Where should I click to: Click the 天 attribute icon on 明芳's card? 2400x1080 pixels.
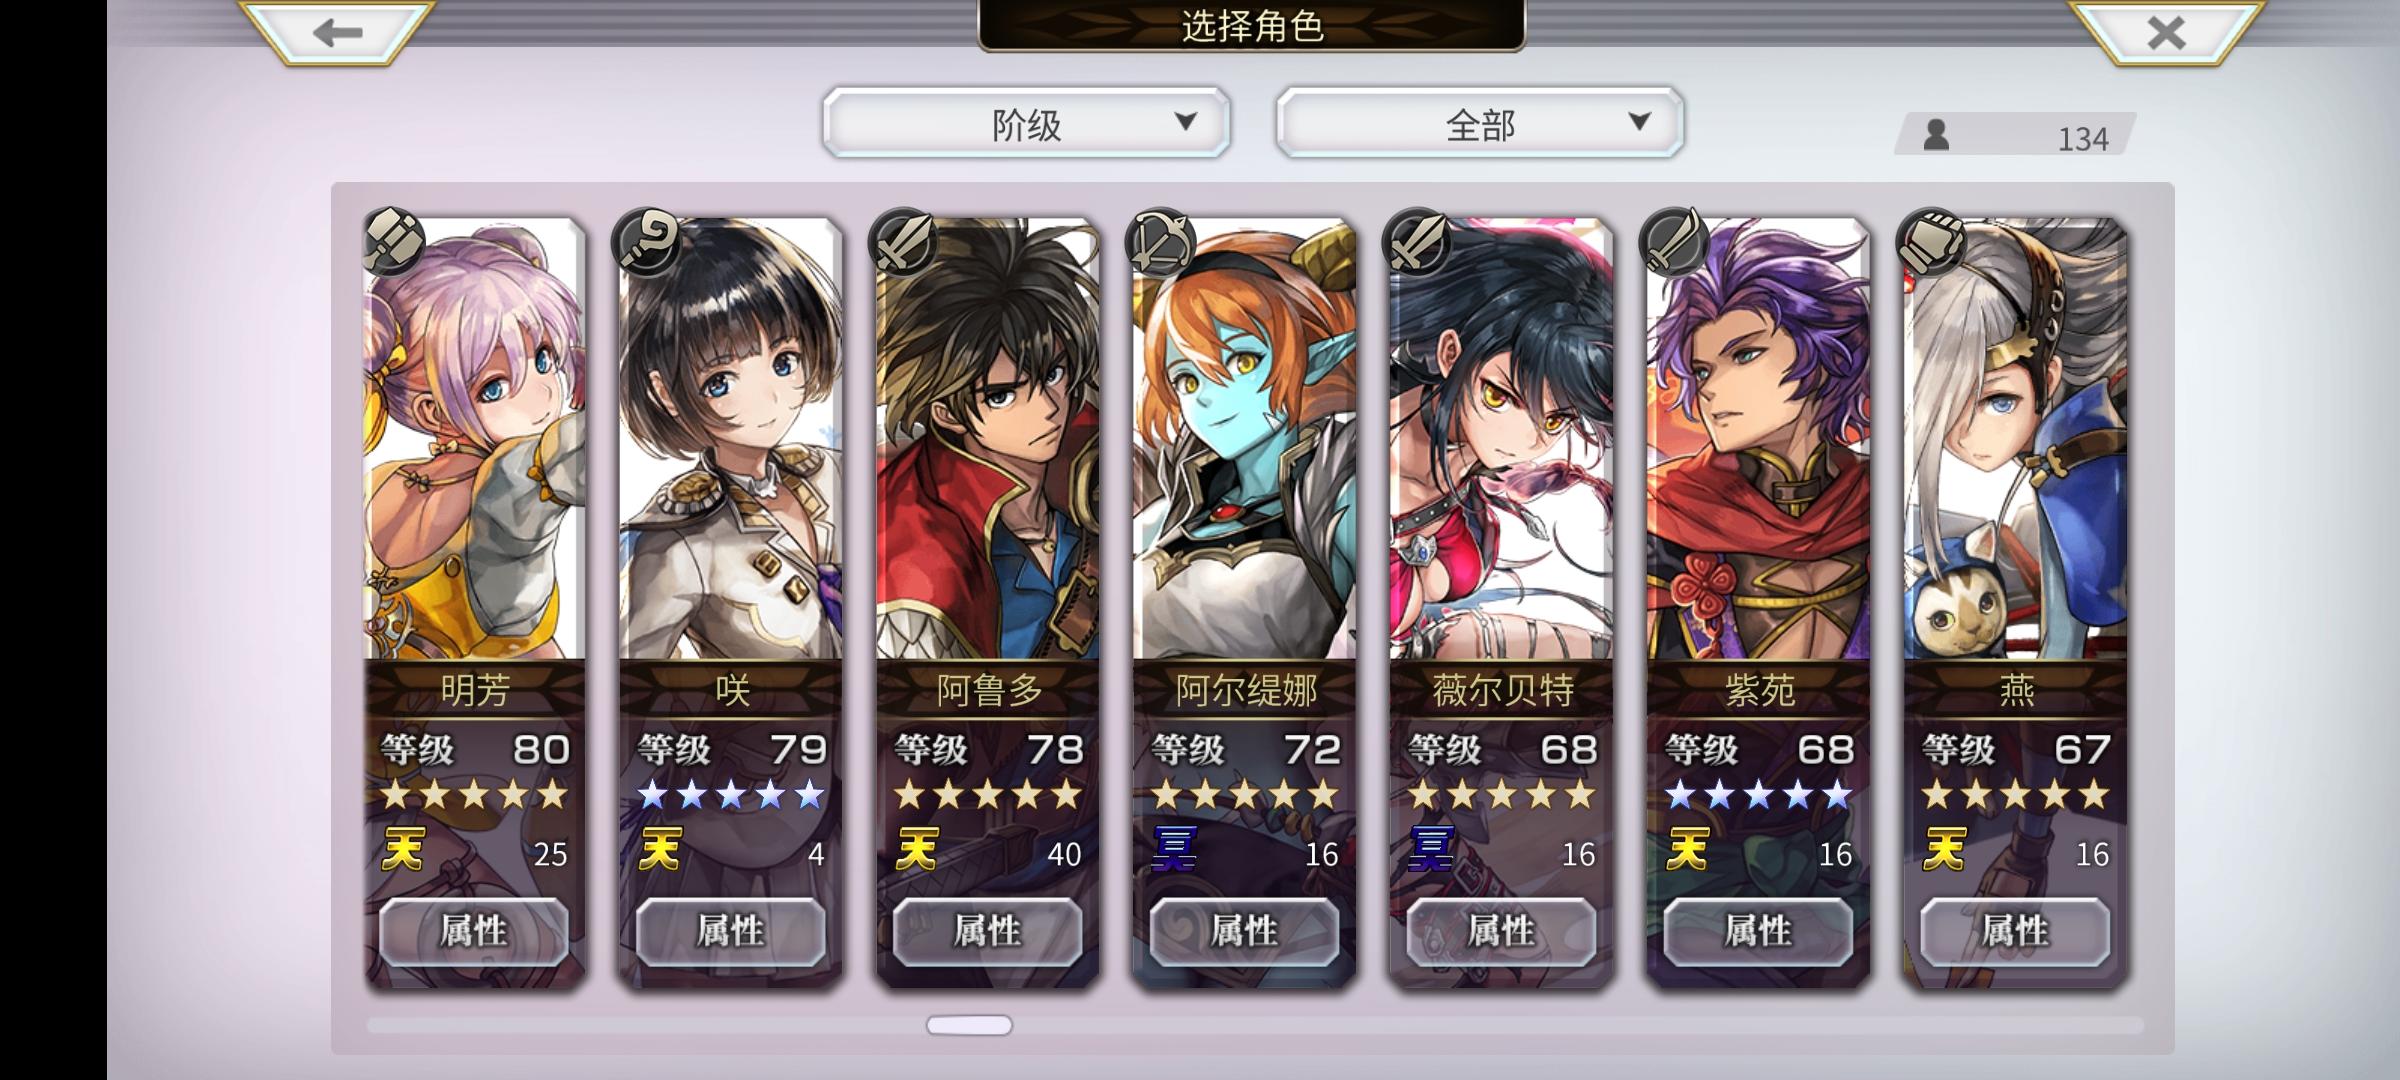coord(403,850)
